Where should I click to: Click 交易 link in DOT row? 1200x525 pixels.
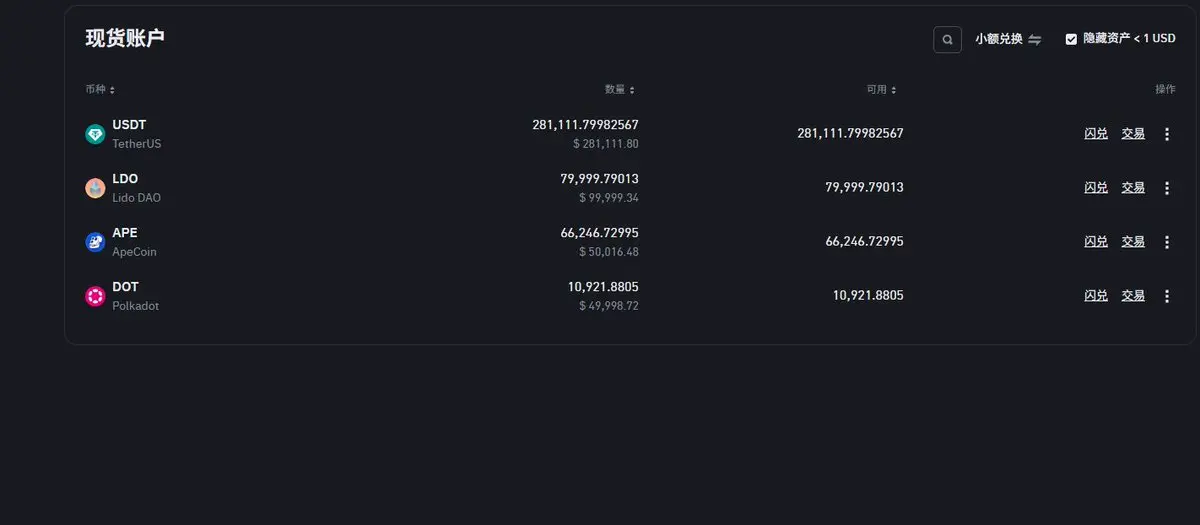click(x=1133, y=295)
